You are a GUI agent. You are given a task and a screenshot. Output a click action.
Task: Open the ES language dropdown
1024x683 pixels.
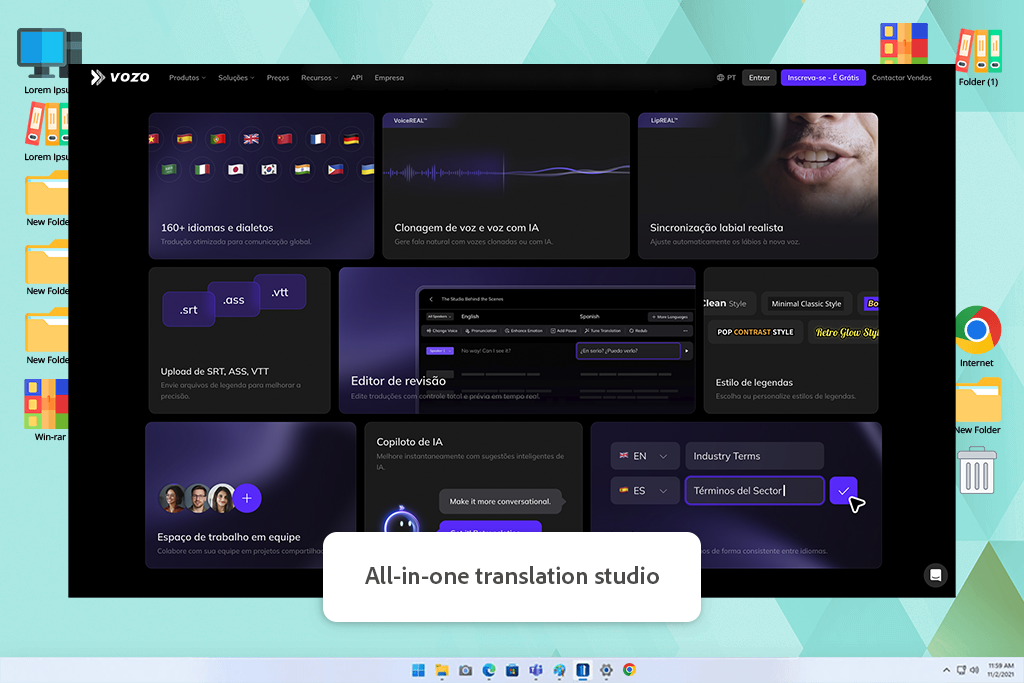coord(645,490)
